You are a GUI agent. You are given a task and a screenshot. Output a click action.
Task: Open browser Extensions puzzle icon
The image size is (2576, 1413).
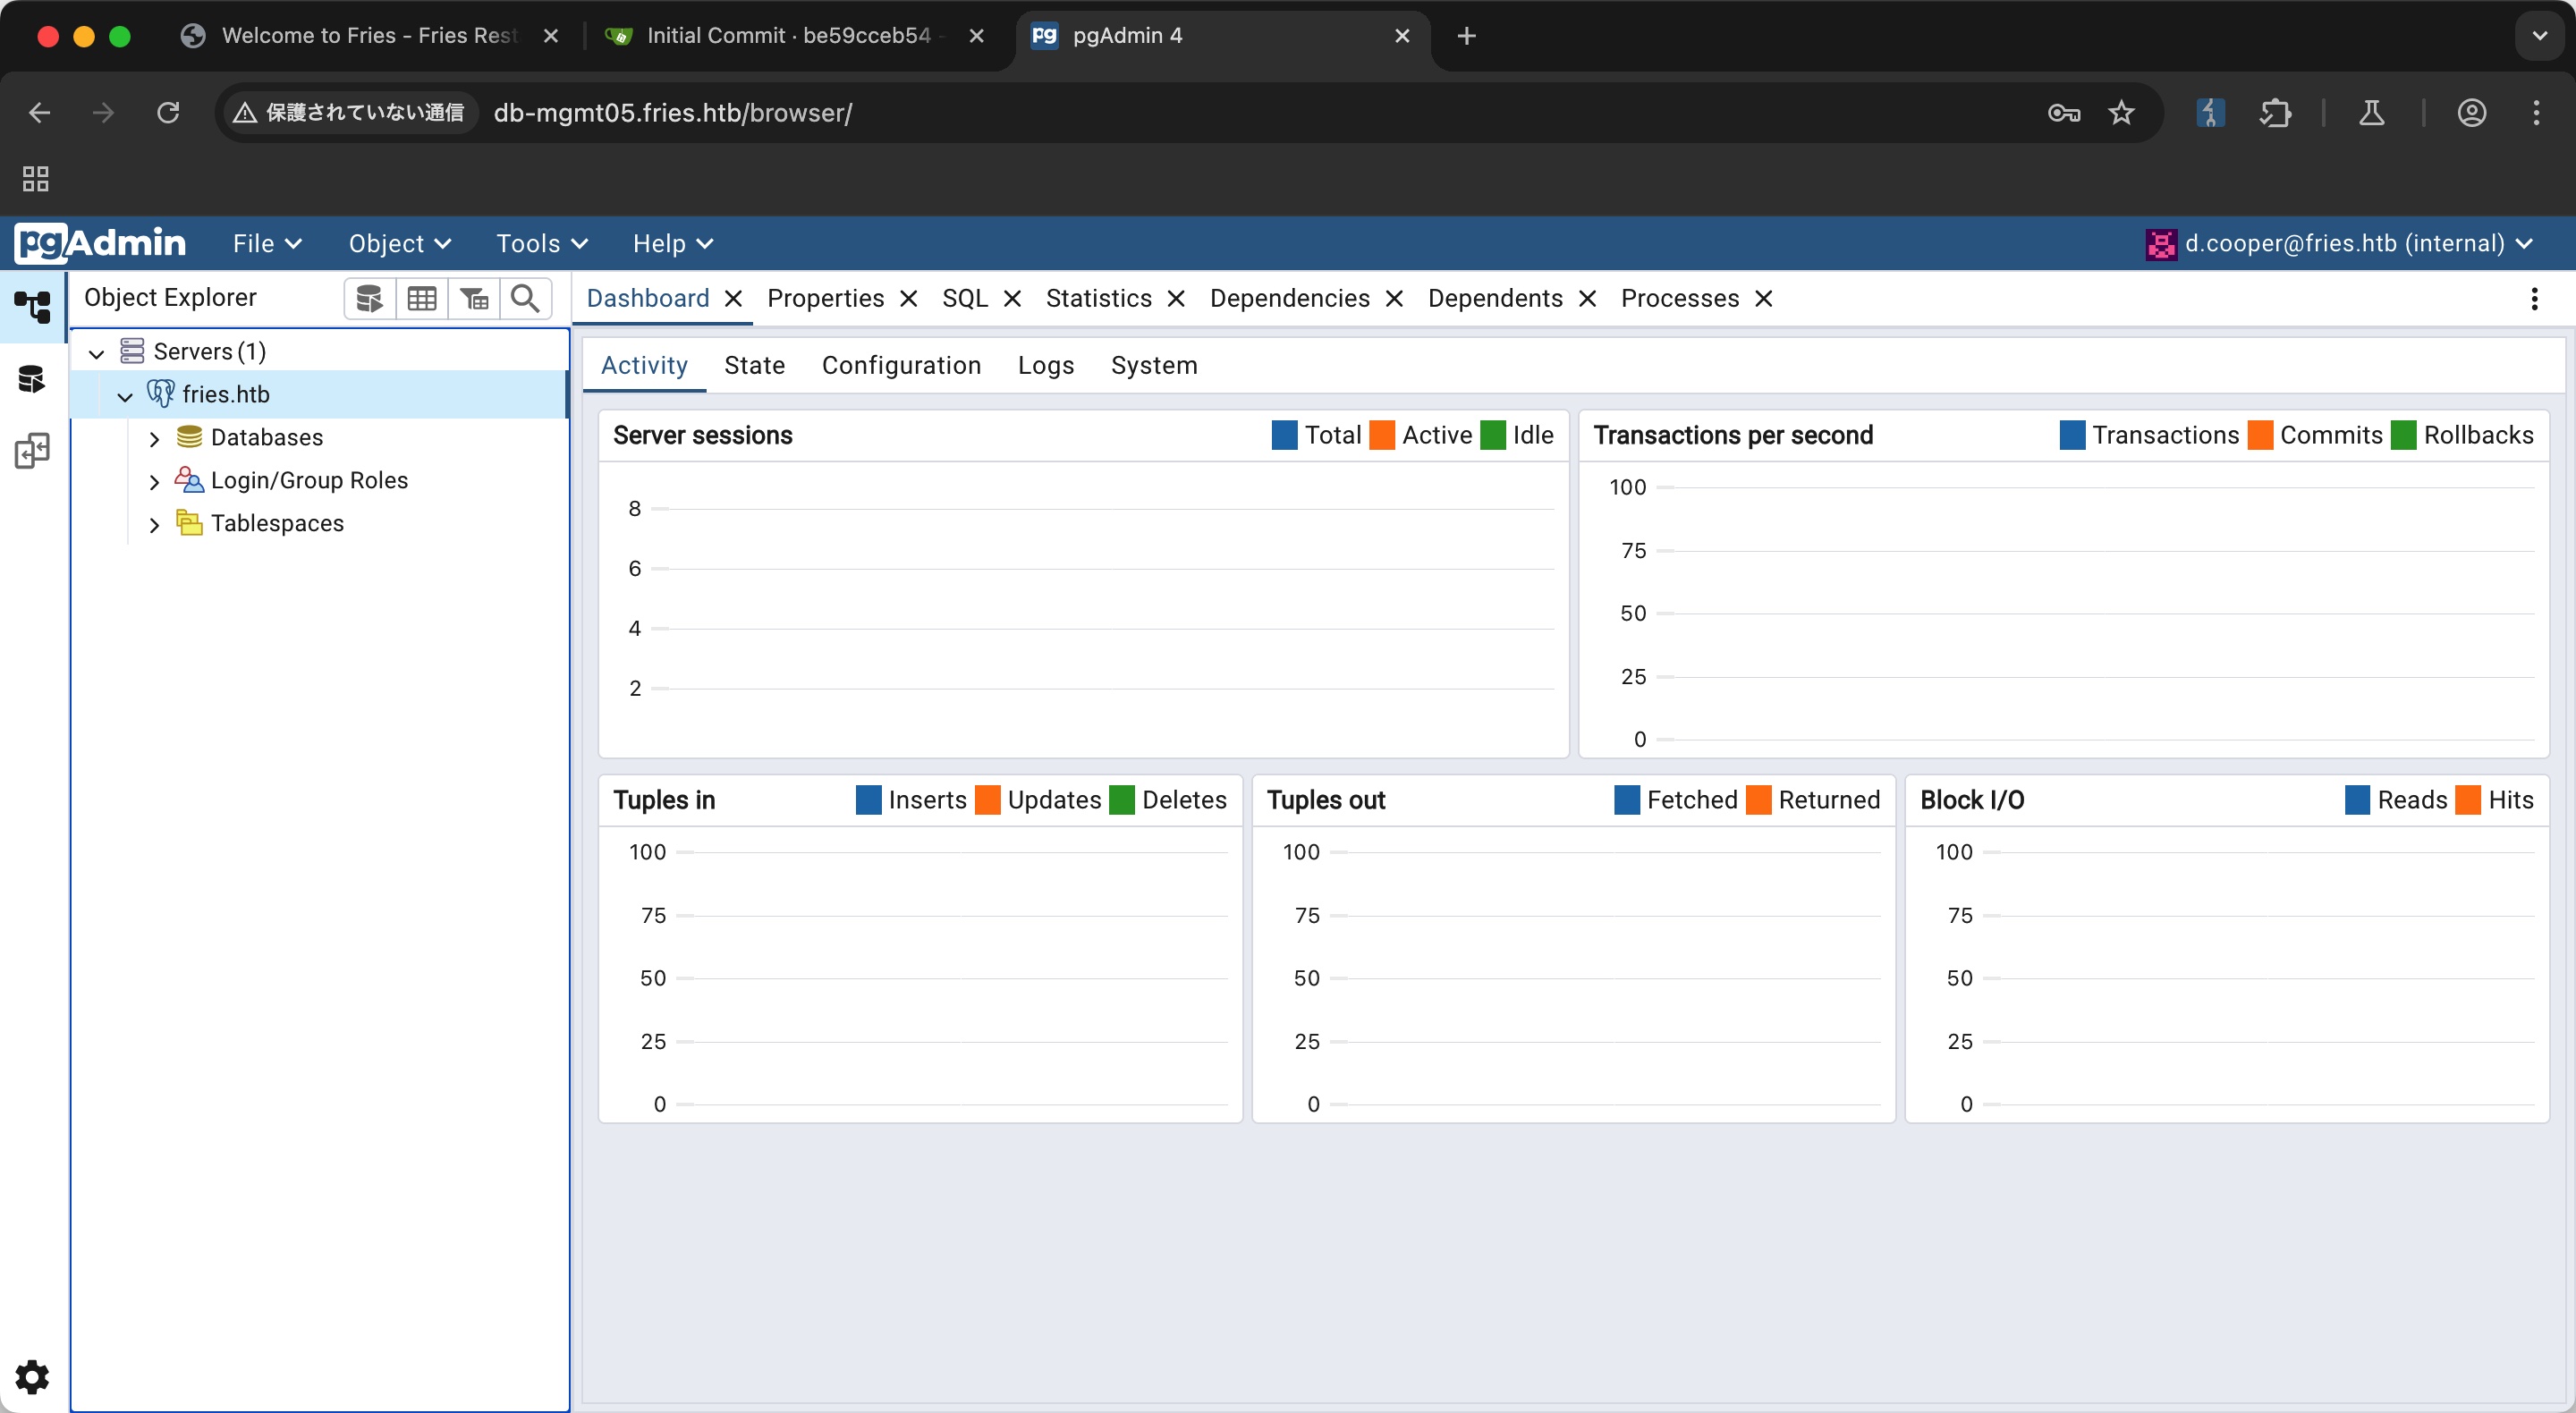coord(2275,113)
